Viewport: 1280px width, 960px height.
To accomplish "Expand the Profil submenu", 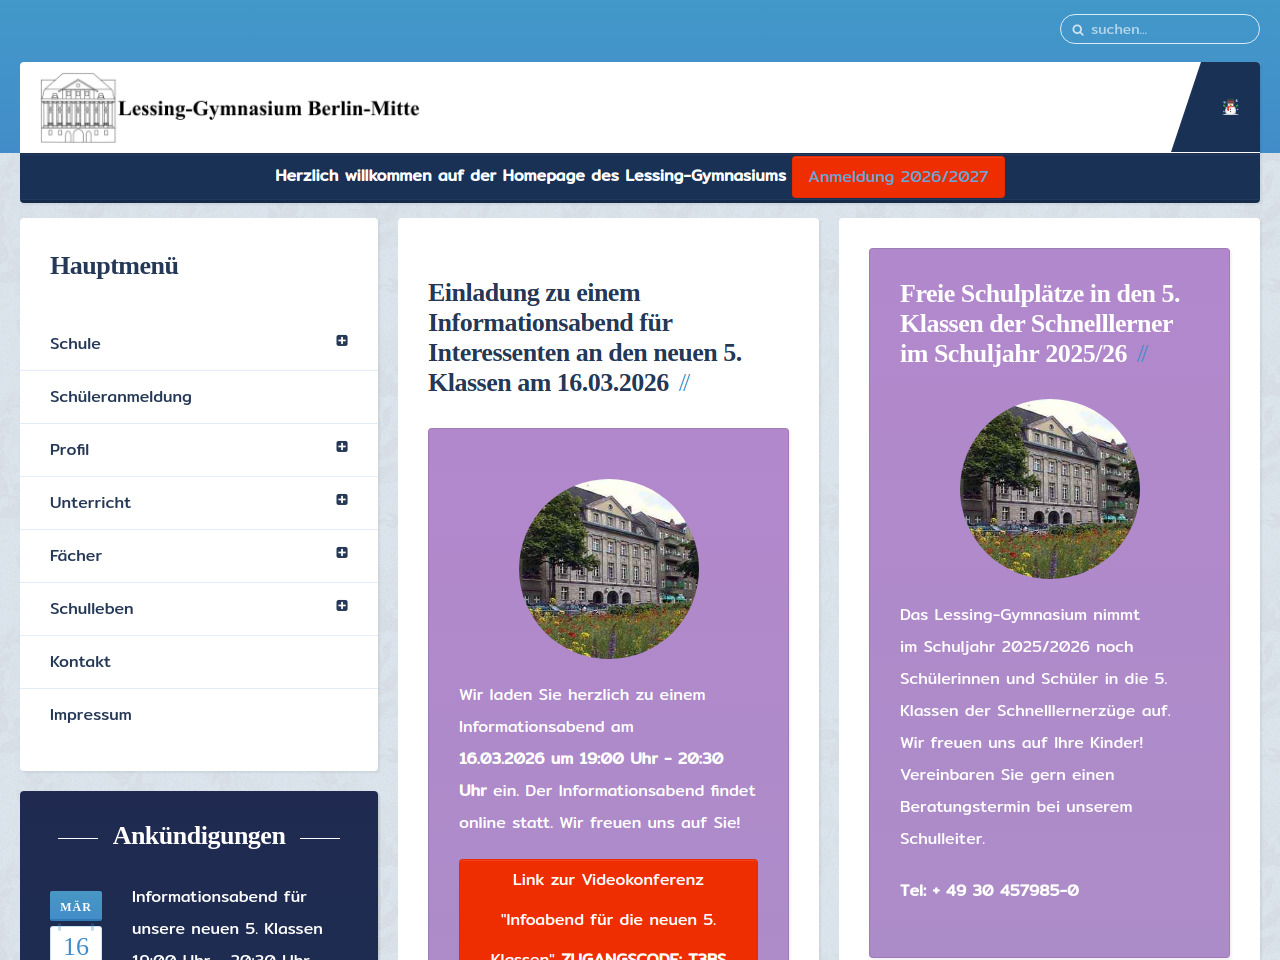I will coord(342,447).
